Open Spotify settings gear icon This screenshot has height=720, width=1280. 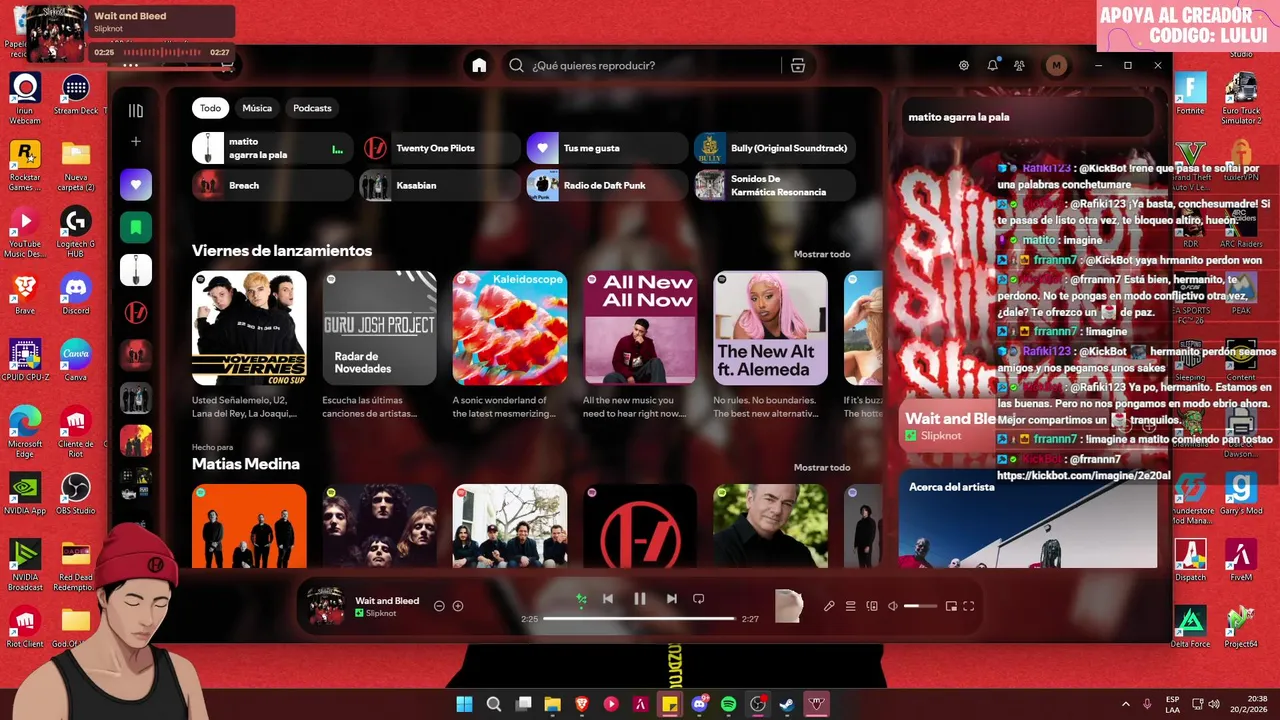964,65
